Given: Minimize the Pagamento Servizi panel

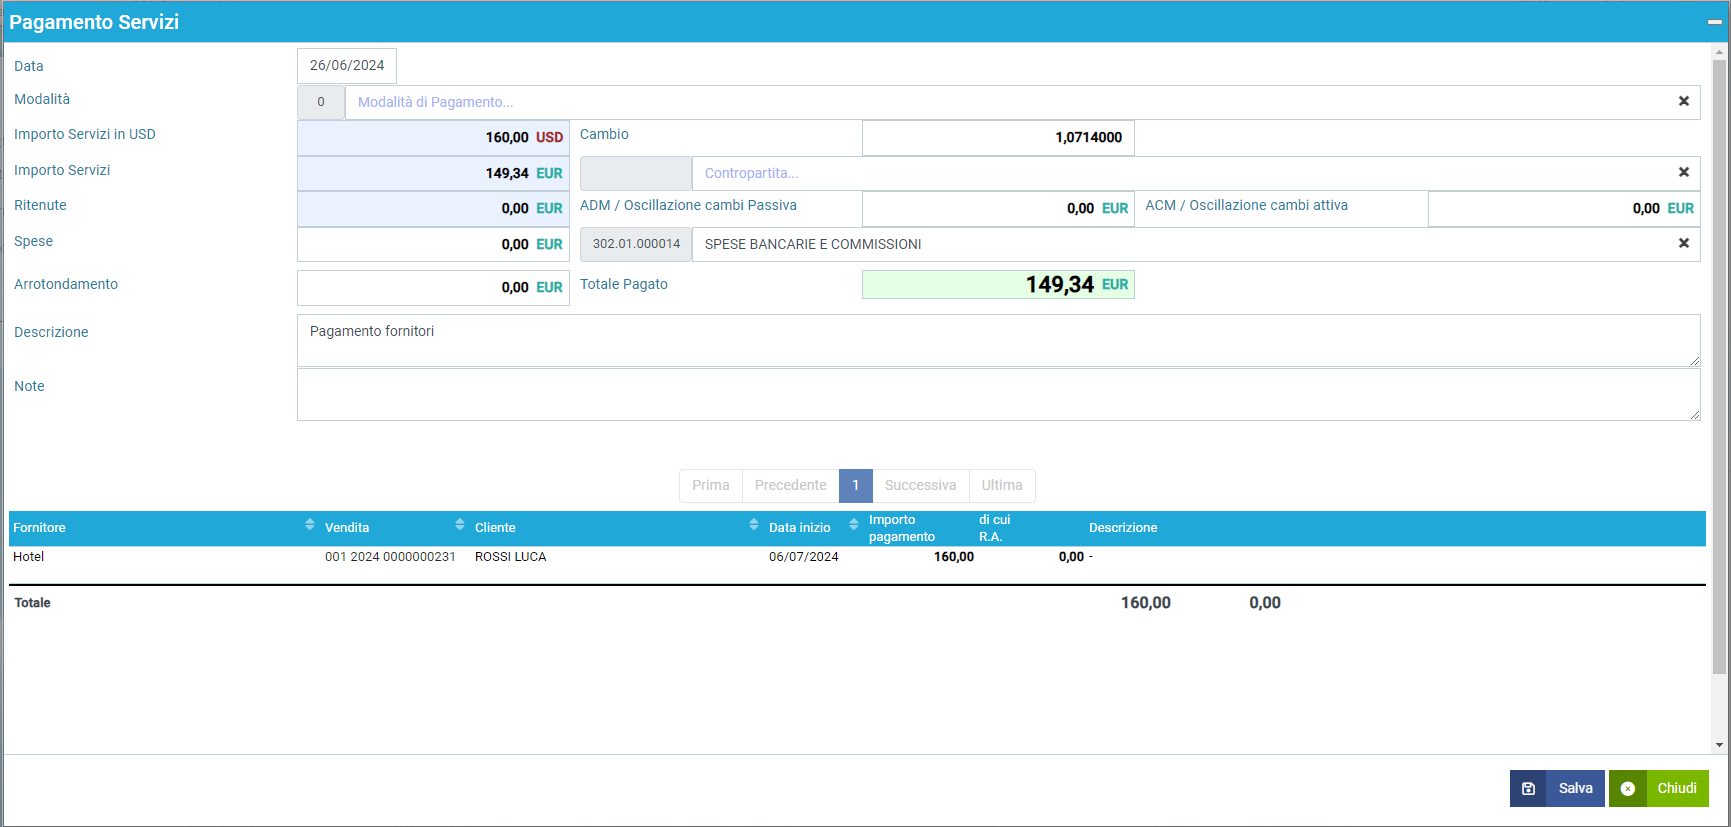Looking at the screenshot, I should pyautogui.click(x=1714, y=22).
